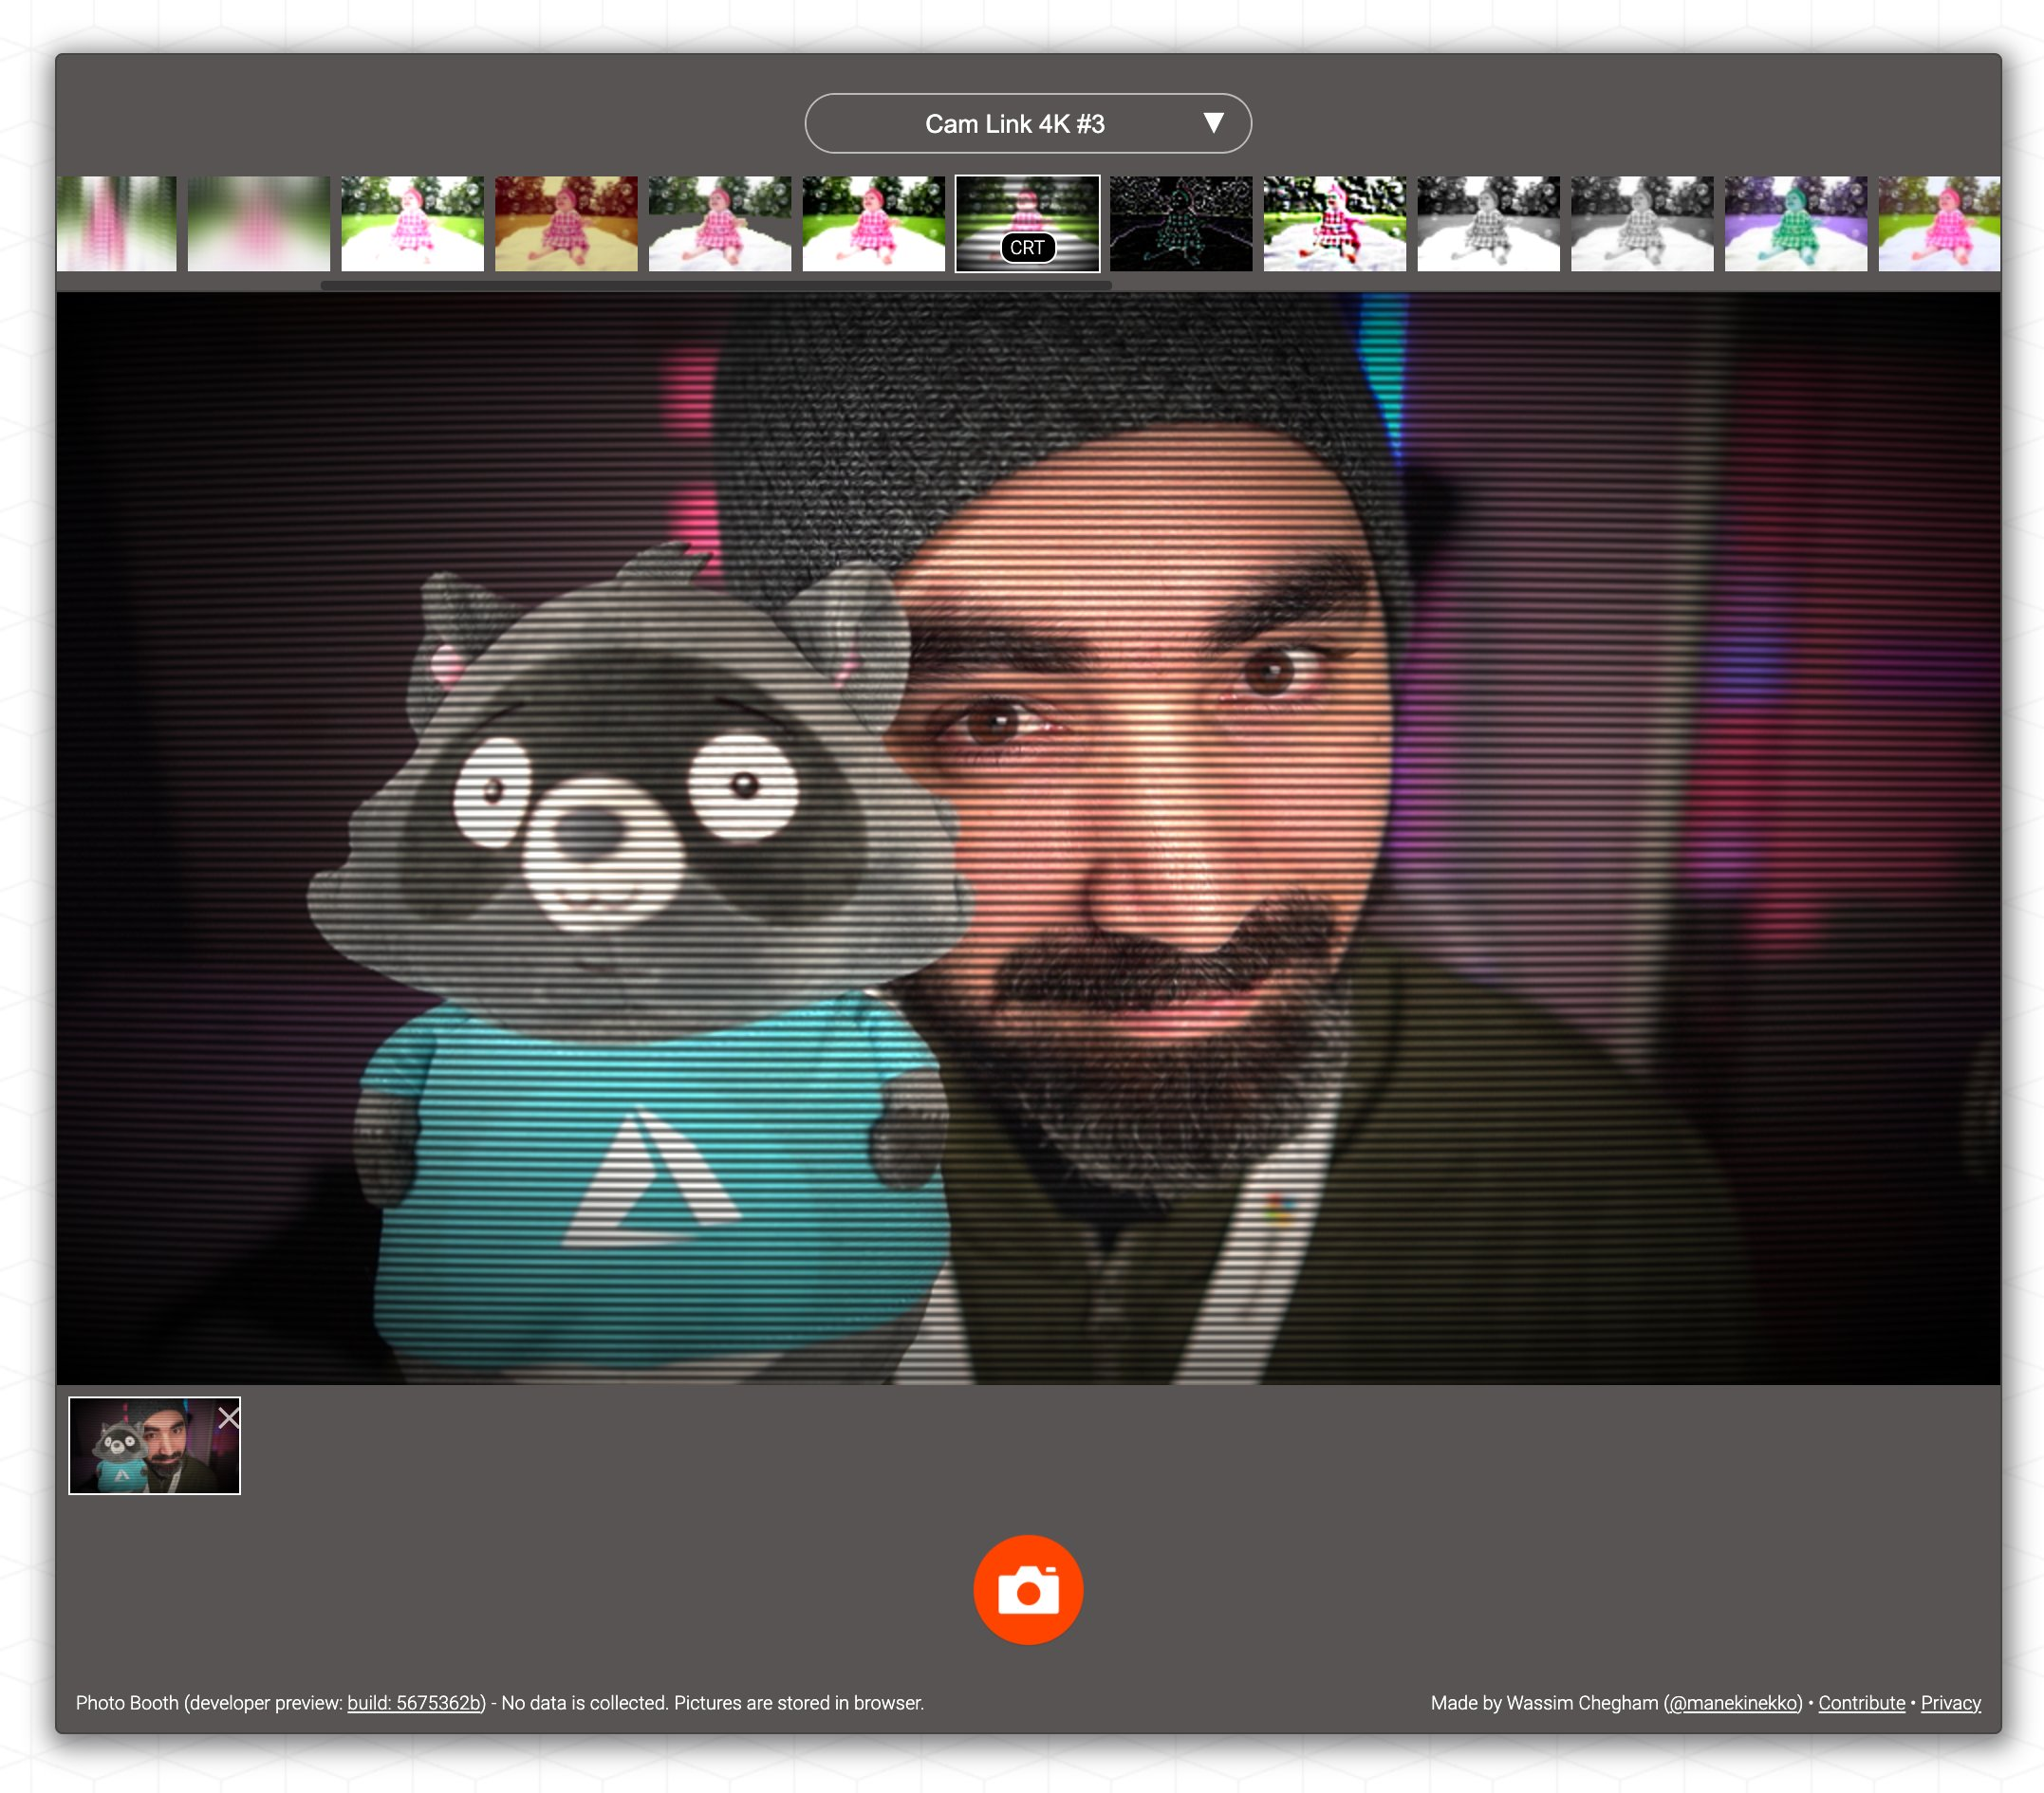This screenshot has height=1793, width=2044.
Task: Select the second grayscale filter thumbnail
Action: pyautogui.click(x=1641, y=224)
